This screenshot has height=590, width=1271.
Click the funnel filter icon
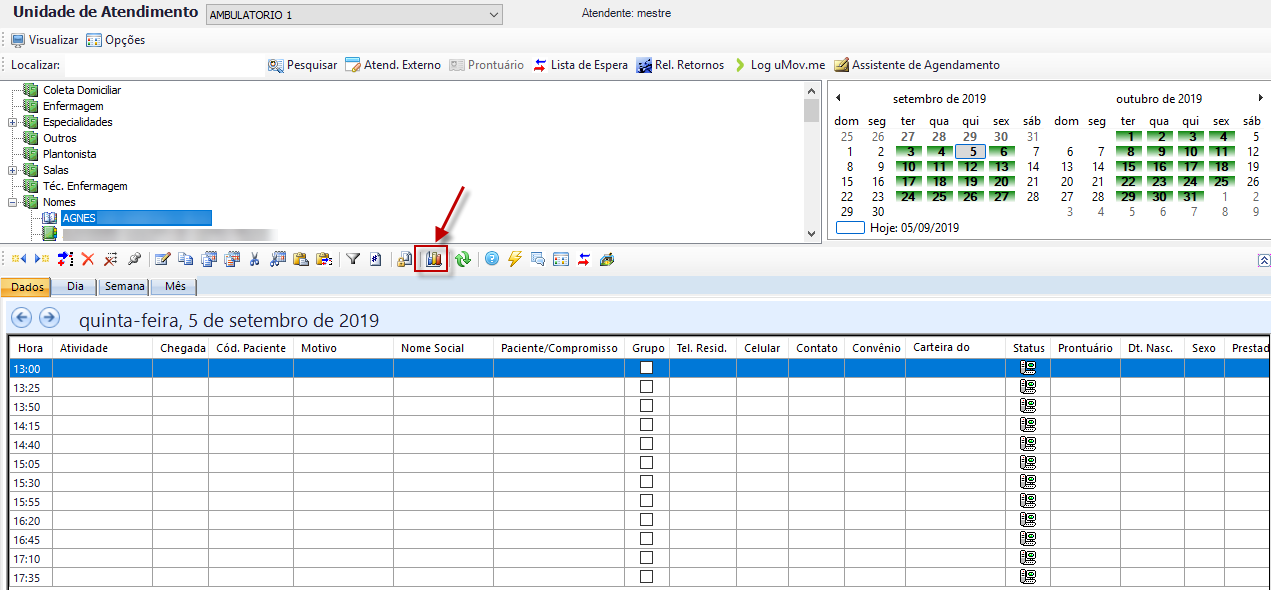[353, 259]
